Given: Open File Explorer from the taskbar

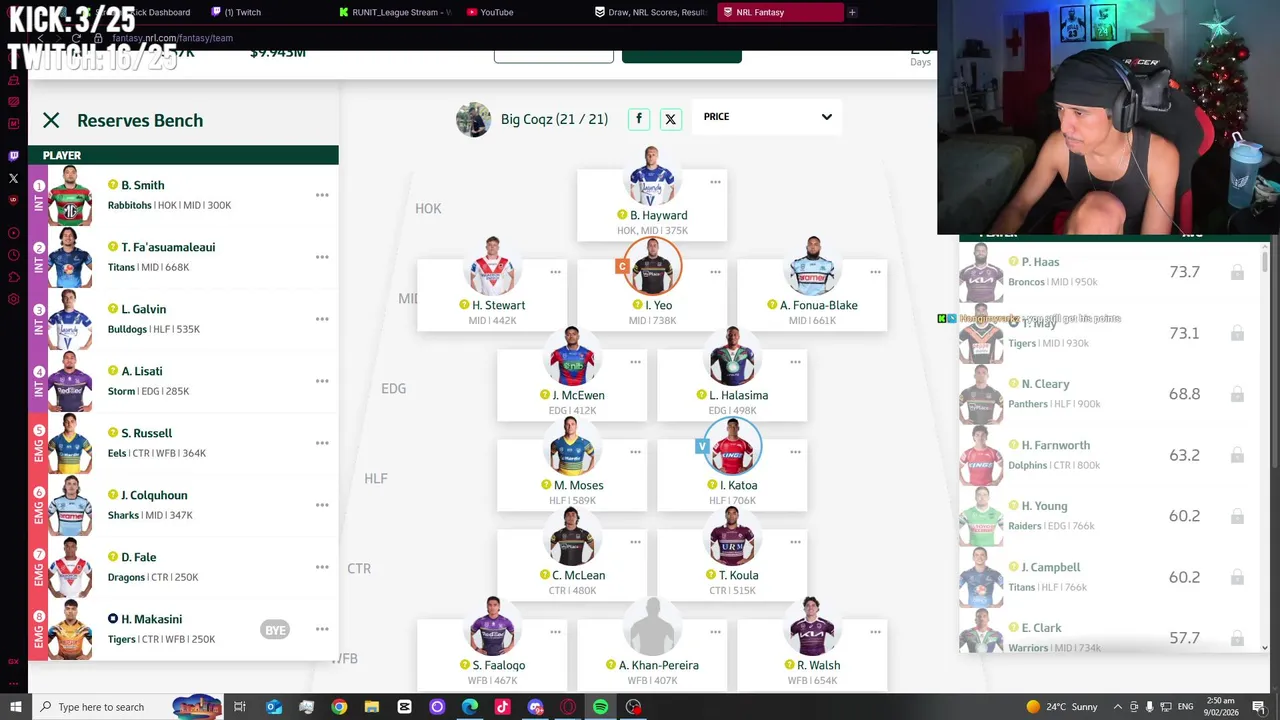Looking at the screenshot, I should [x=371, y=707].
